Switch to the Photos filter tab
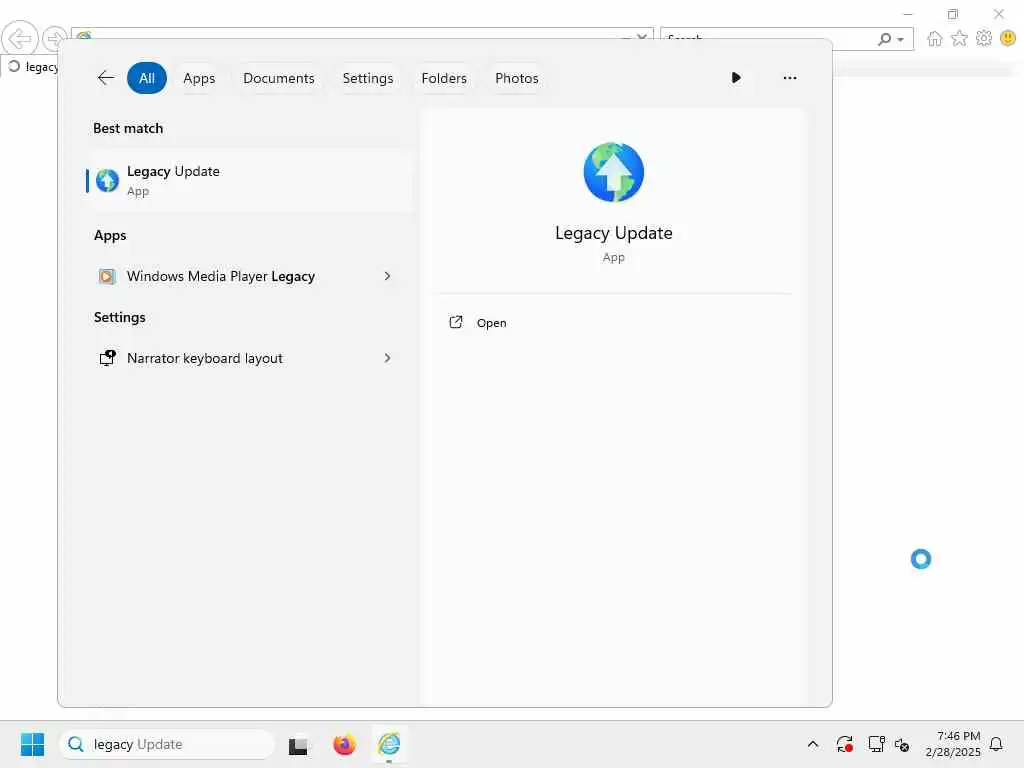 517,78
